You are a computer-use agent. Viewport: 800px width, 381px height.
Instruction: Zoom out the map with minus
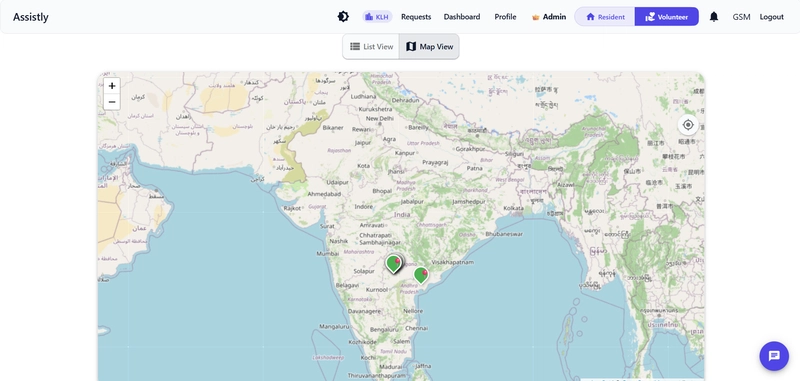point(112,102)
